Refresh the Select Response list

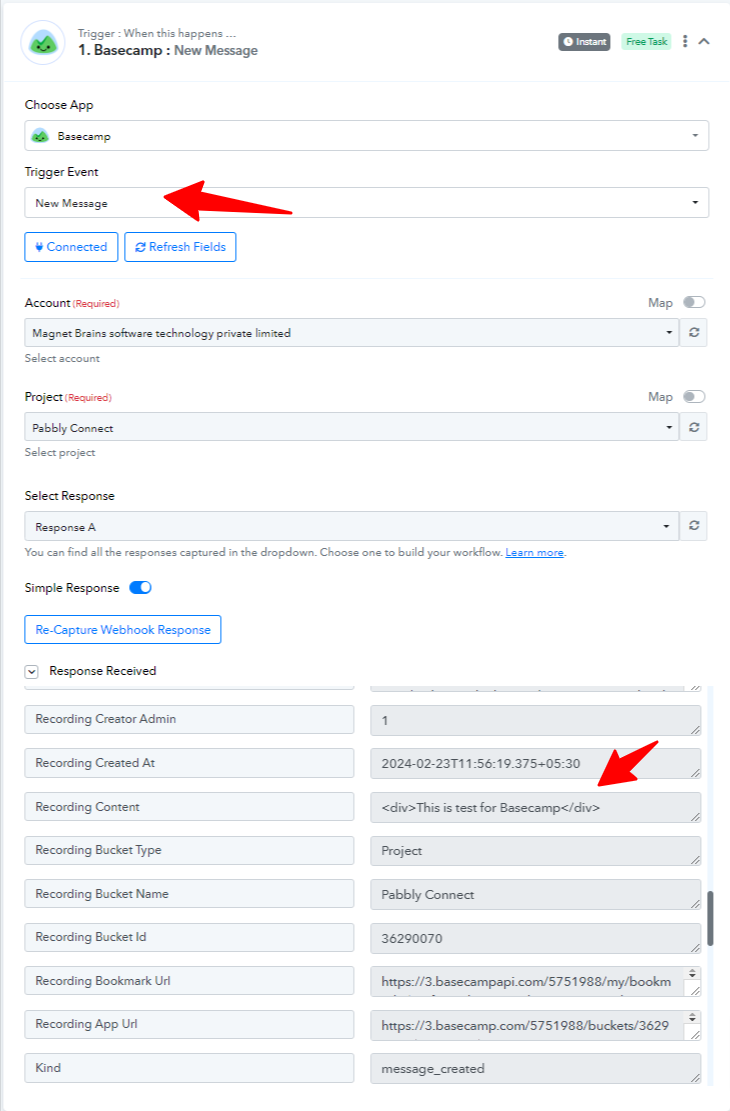[x=694, y=526]
